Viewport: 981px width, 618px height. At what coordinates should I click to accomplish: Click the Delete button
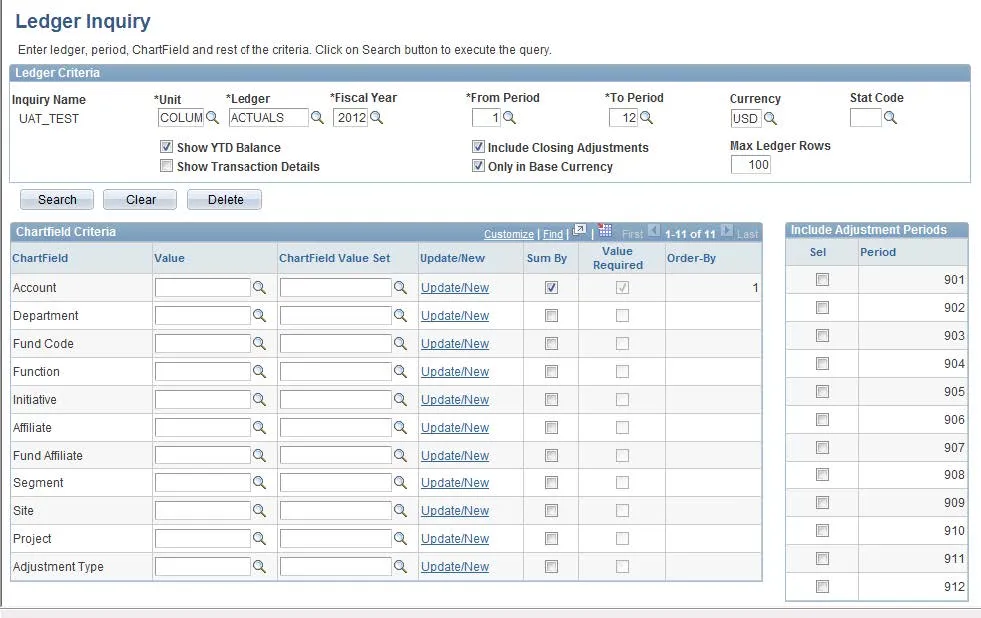225,200
